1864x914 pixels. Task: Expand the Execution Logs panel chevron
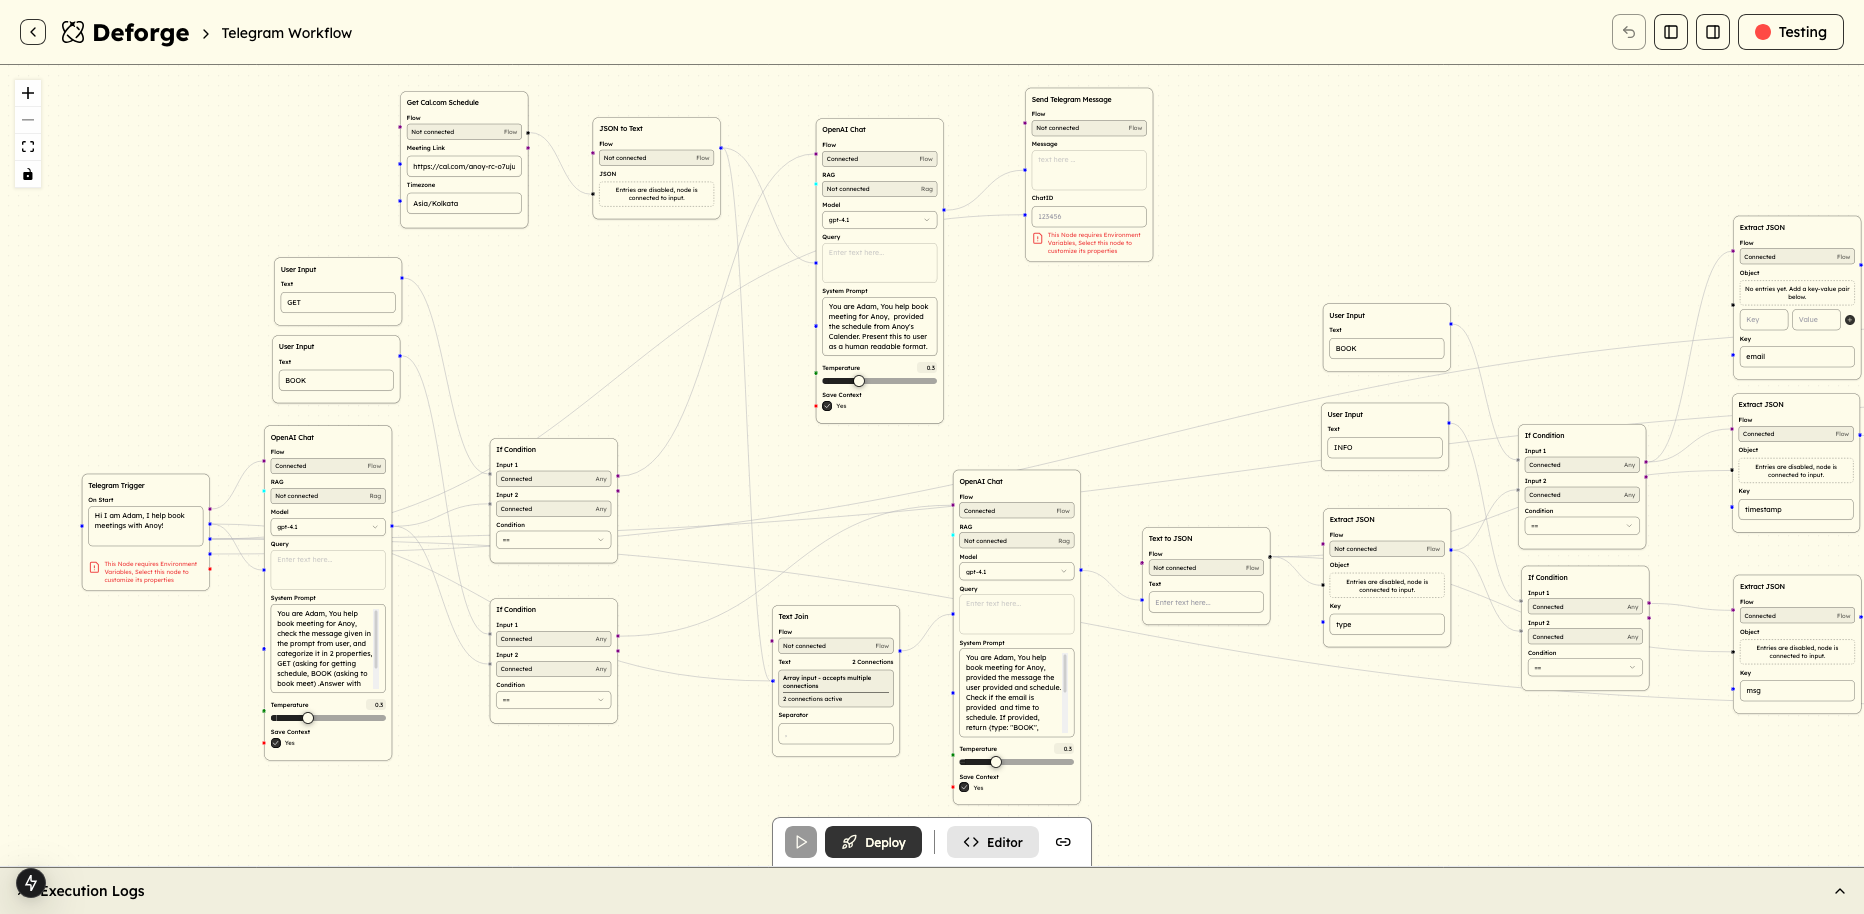1839,891
